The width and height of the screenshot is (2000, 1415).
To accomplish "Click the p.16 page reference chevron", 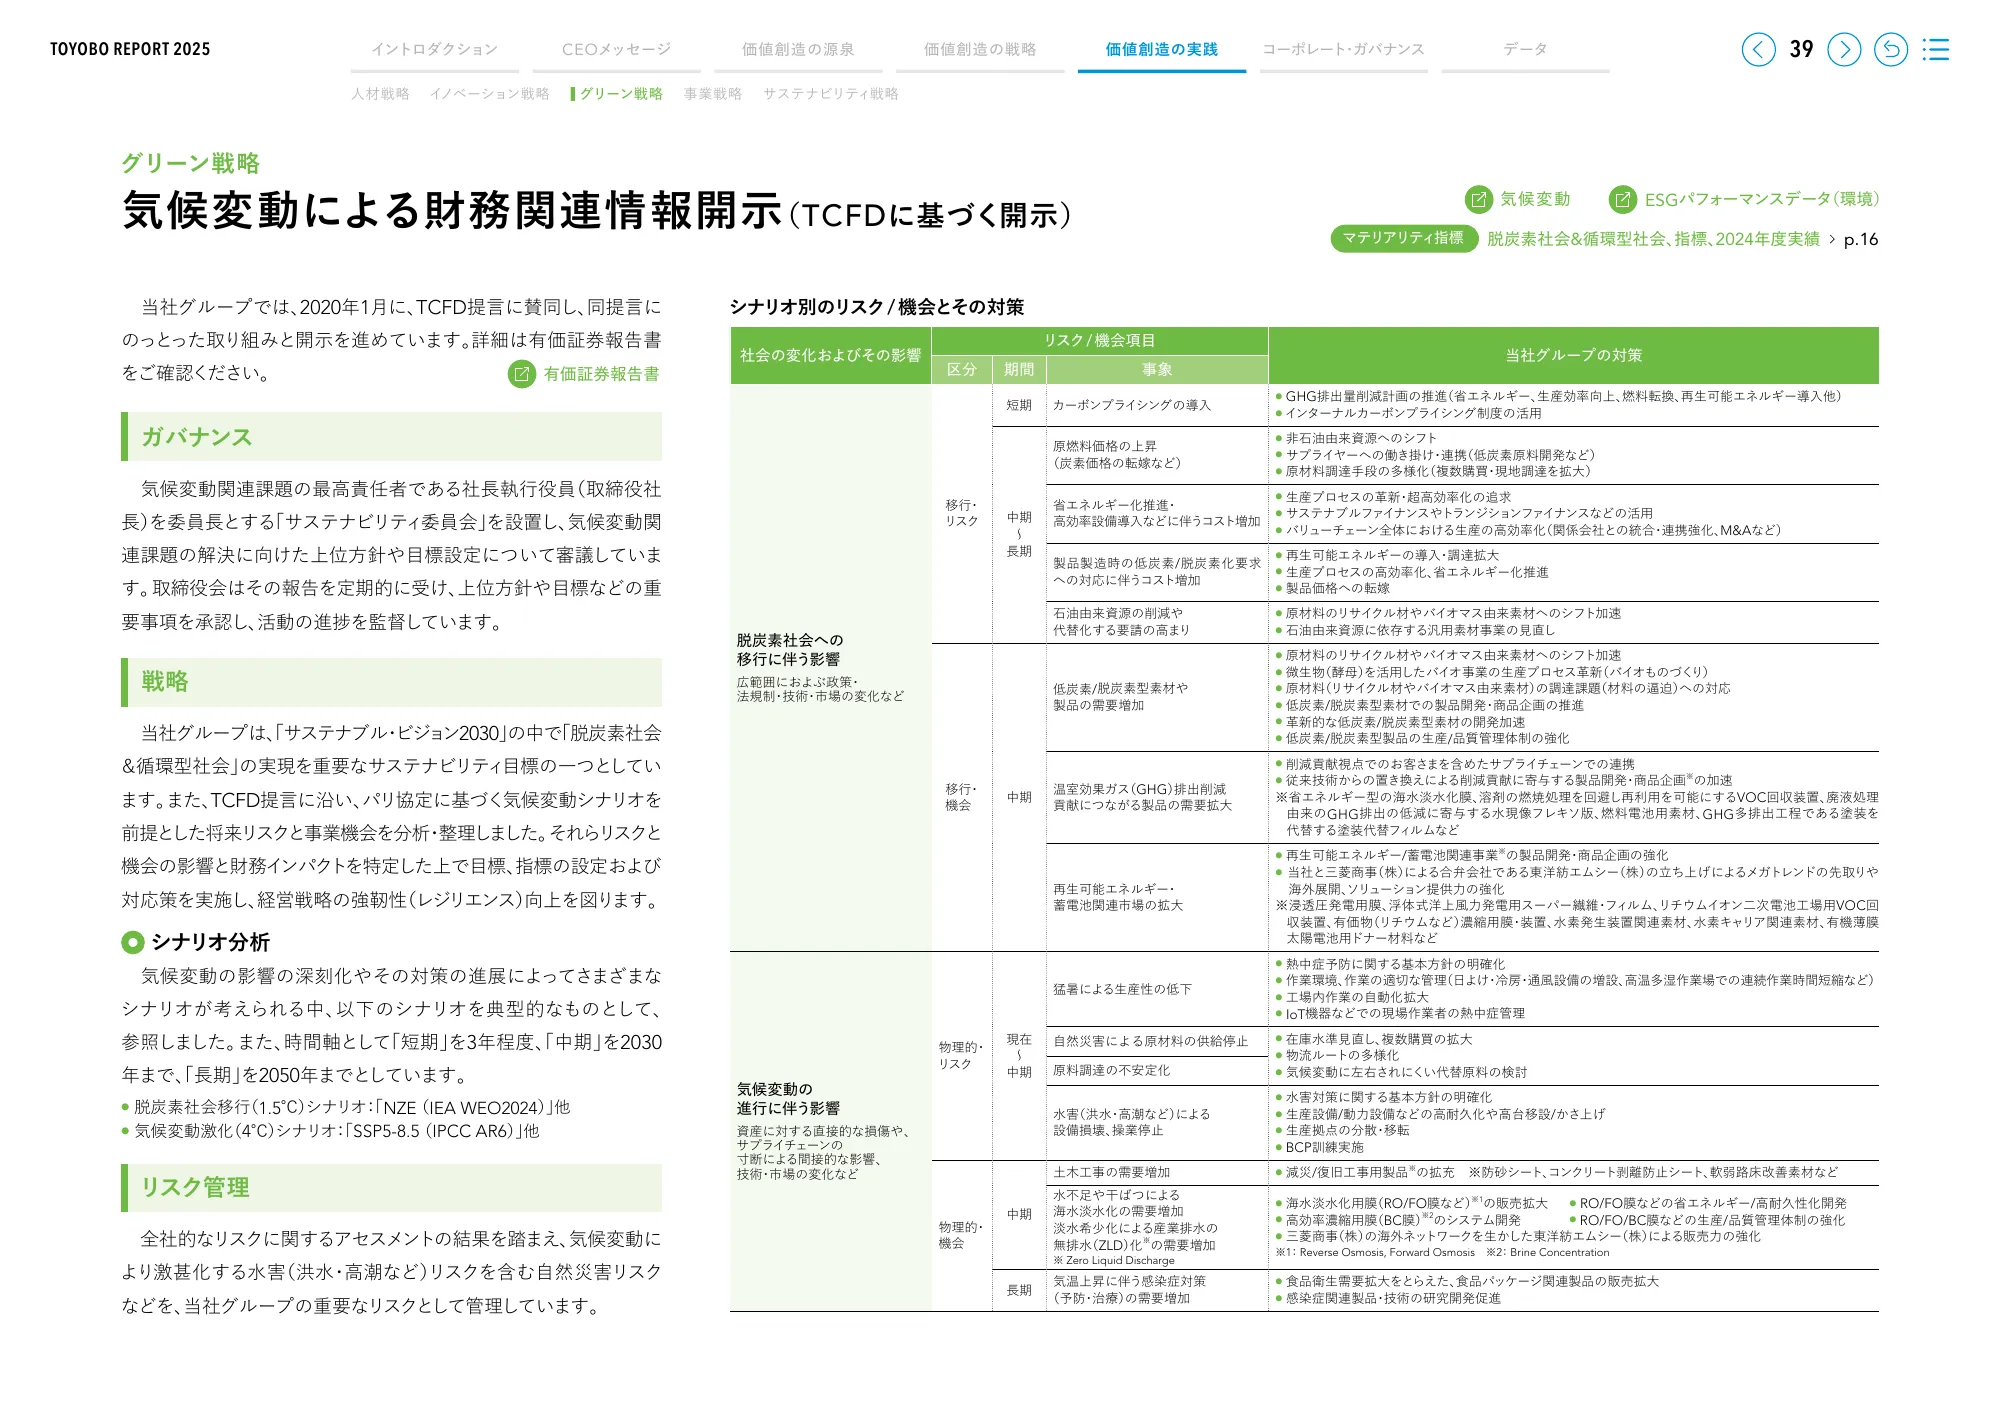I will click(1832, 239).
